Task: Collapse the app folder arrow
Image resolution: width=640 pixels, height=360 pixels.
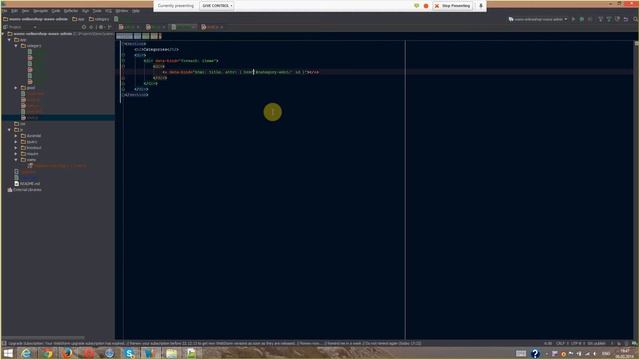Action: point(9,40)
